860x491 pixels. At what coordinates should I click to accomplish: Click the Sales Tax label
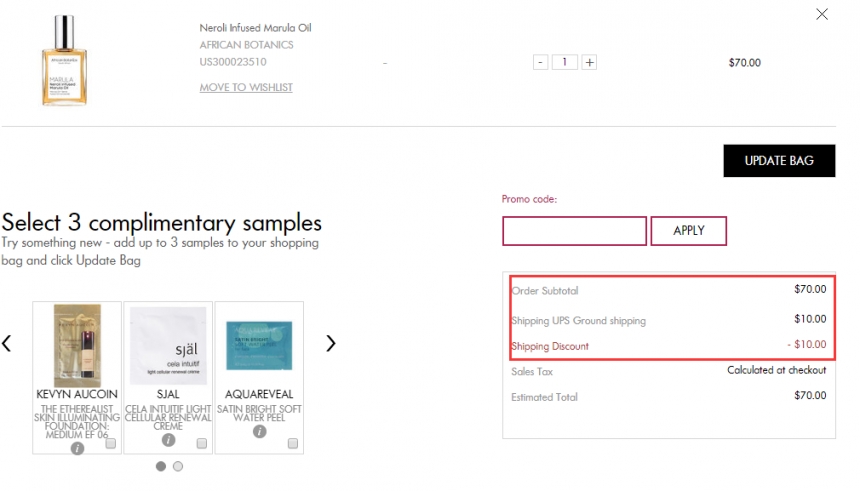[532, 371]
